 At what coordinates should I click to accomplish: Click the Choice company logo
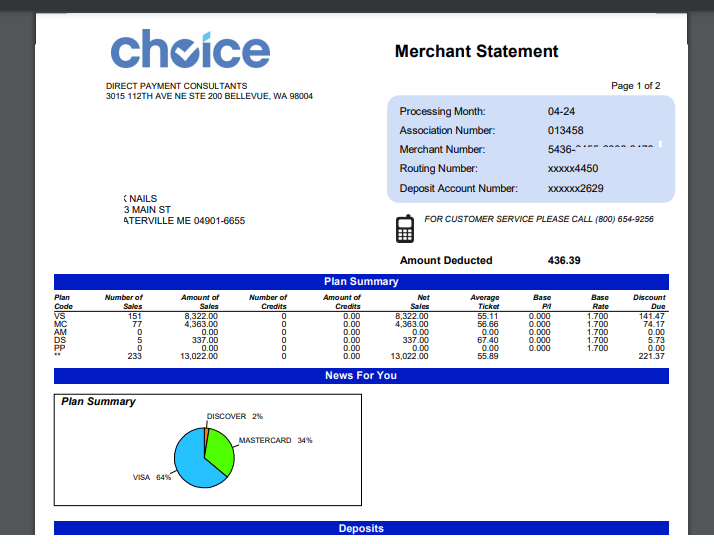(190, 51)
